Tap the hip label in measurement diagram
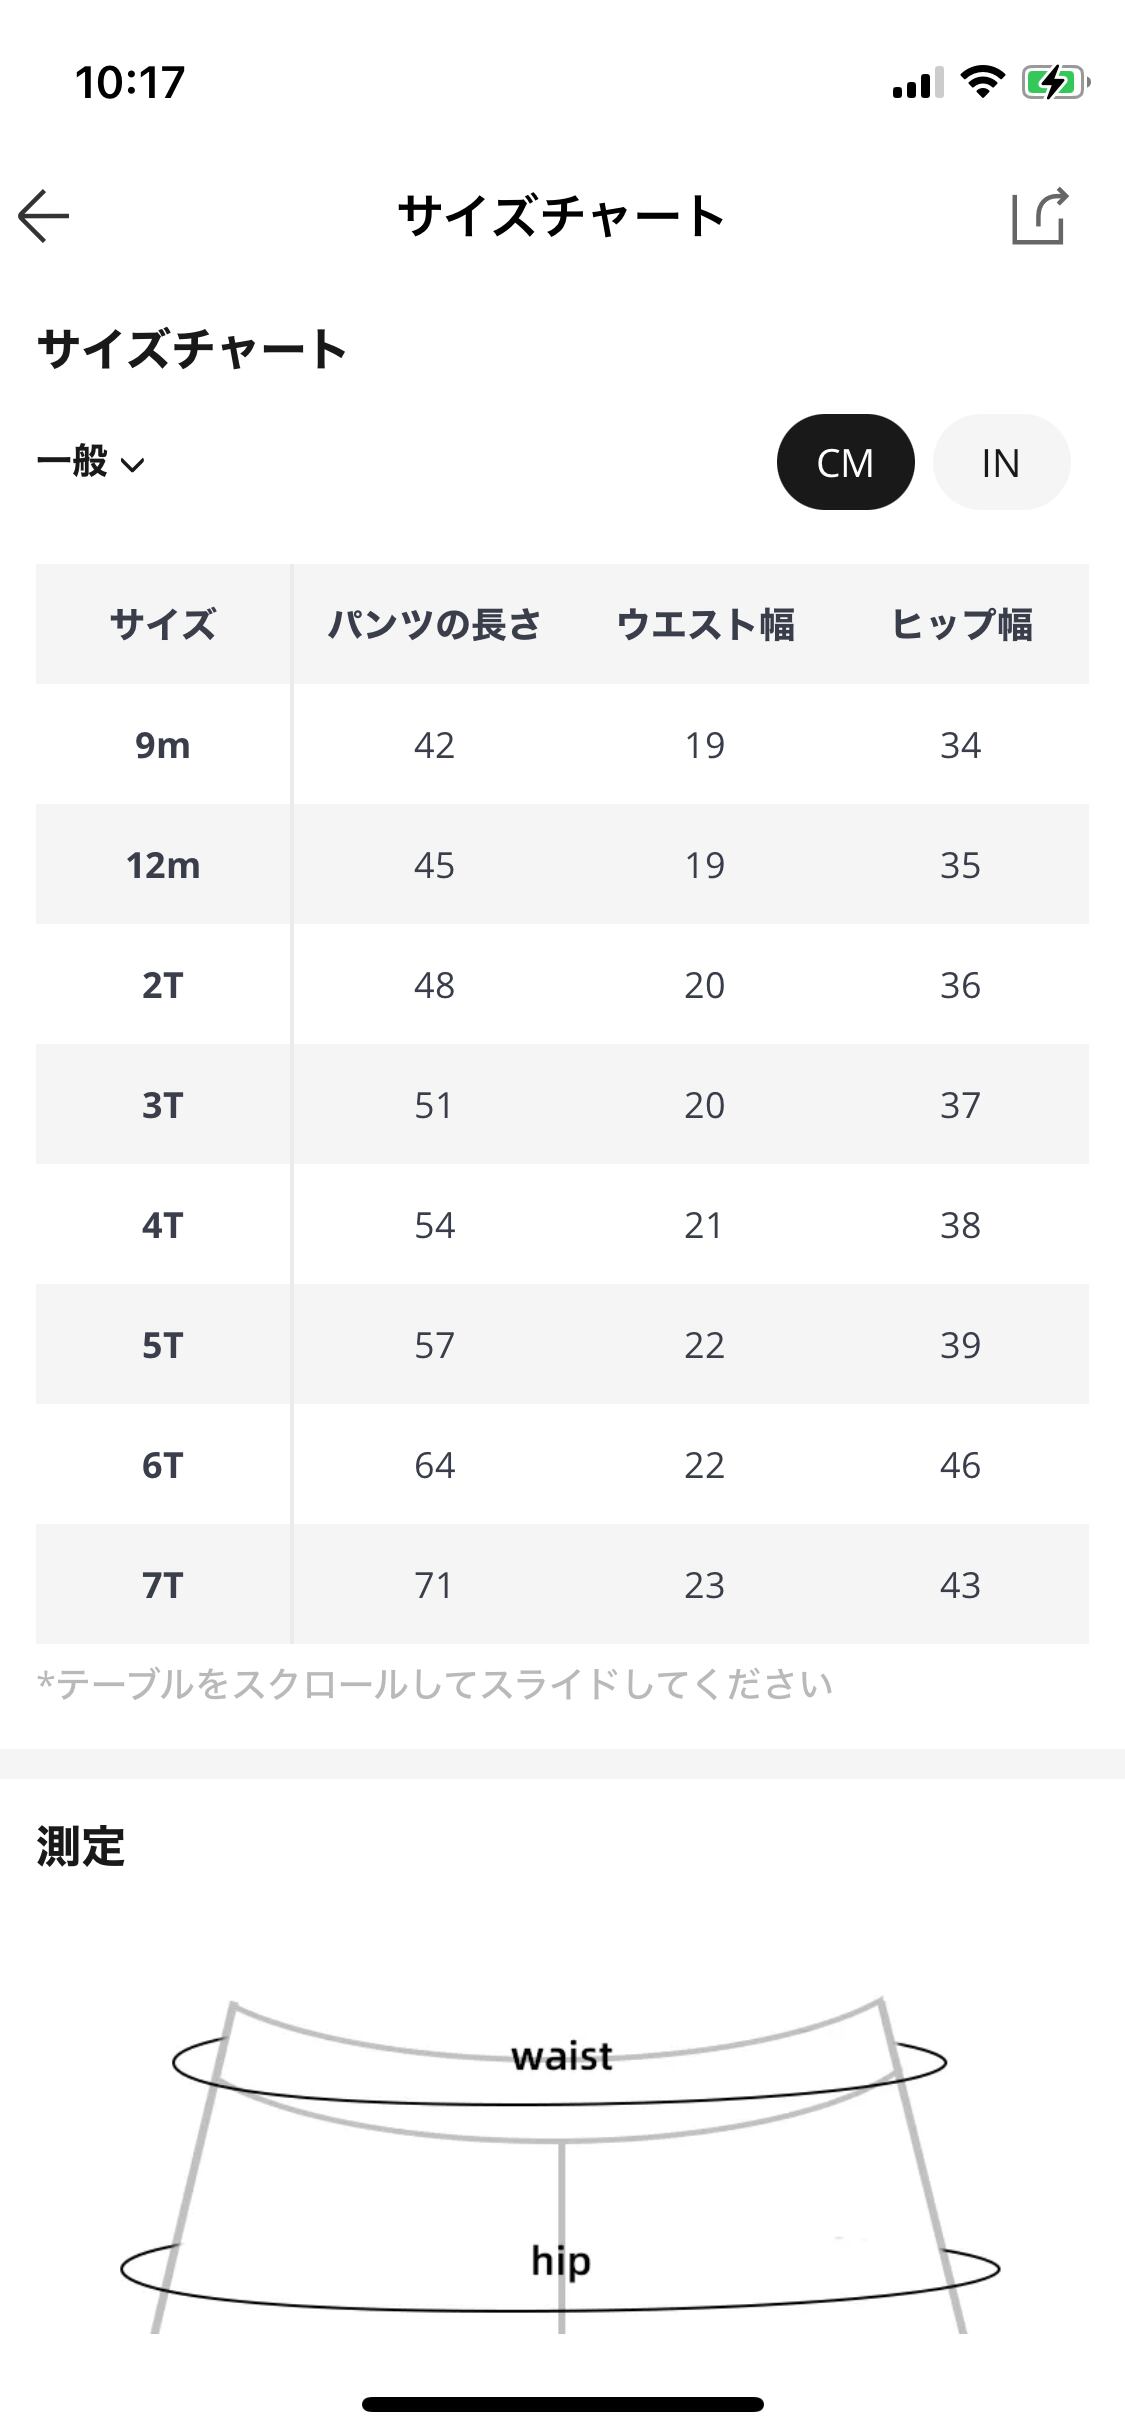Screen dimensions: 1125x2436 pyautogui.click(x=561, y=2260)
